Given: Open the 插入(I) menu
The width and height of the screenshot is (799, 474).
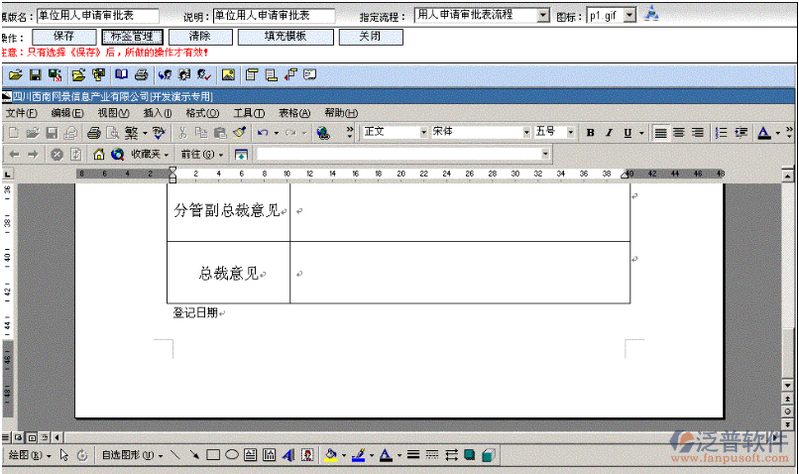Looking at the screenshot, I should [157, 113].
